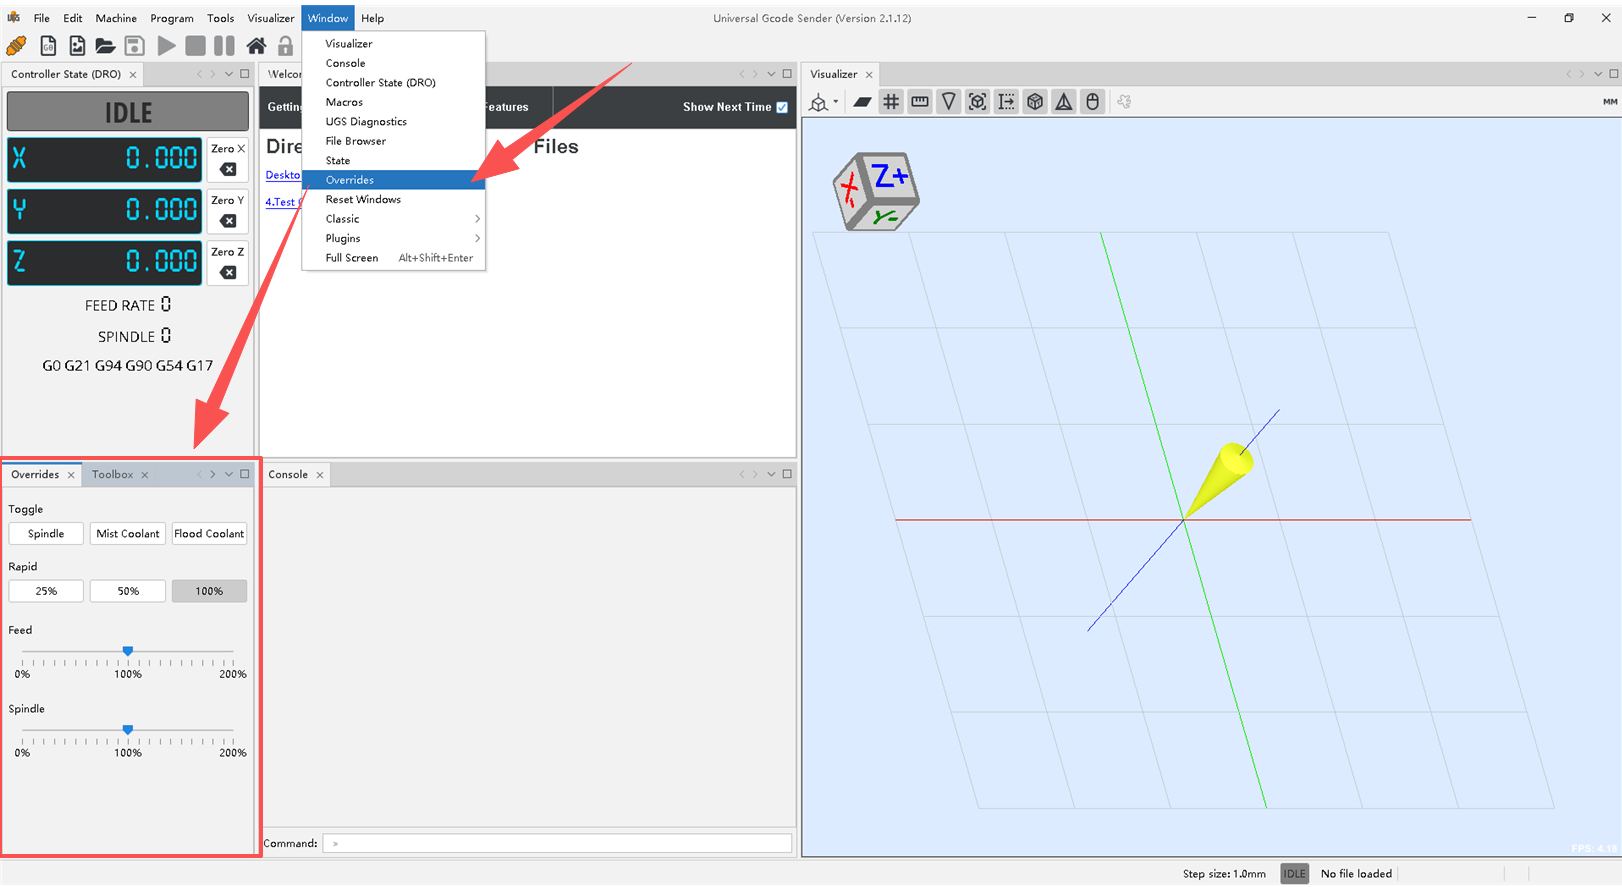Open the tab list dropdown in Welcome panel
The height and width of the screenshot is (887, 1622).
[771, 74]
